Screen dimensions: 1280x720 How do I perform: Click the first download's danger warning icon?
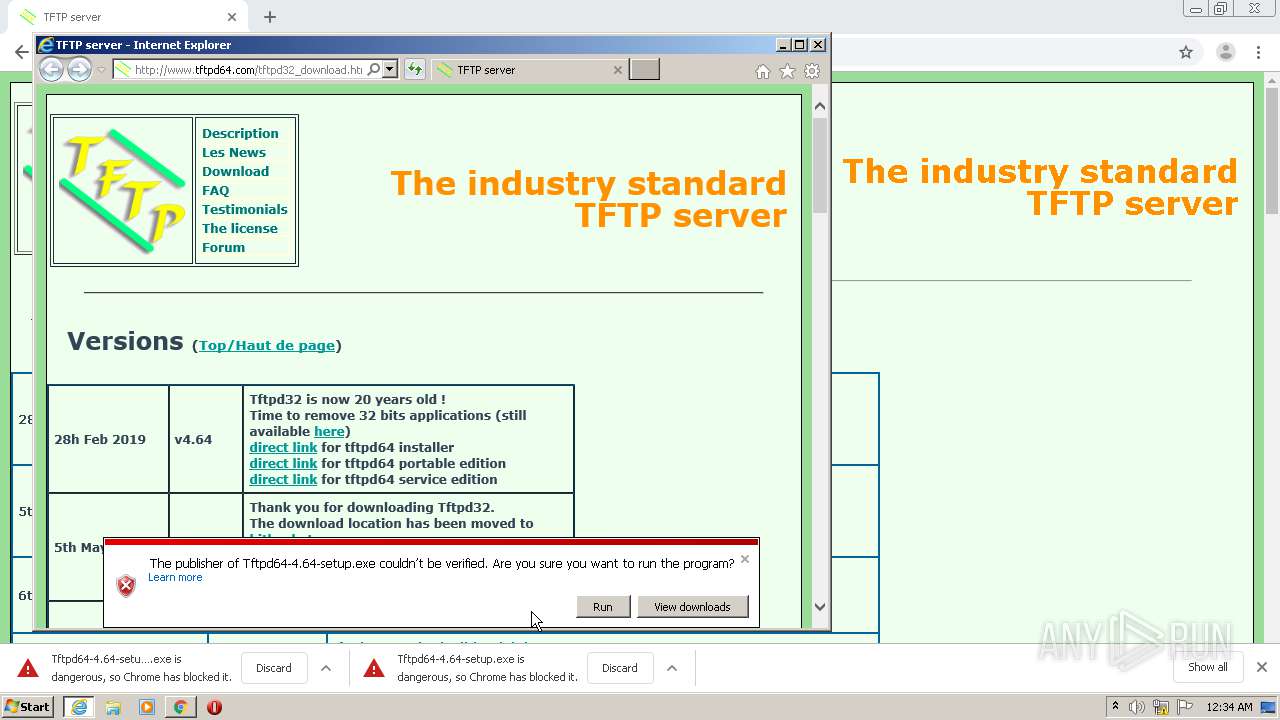point(28,668)
